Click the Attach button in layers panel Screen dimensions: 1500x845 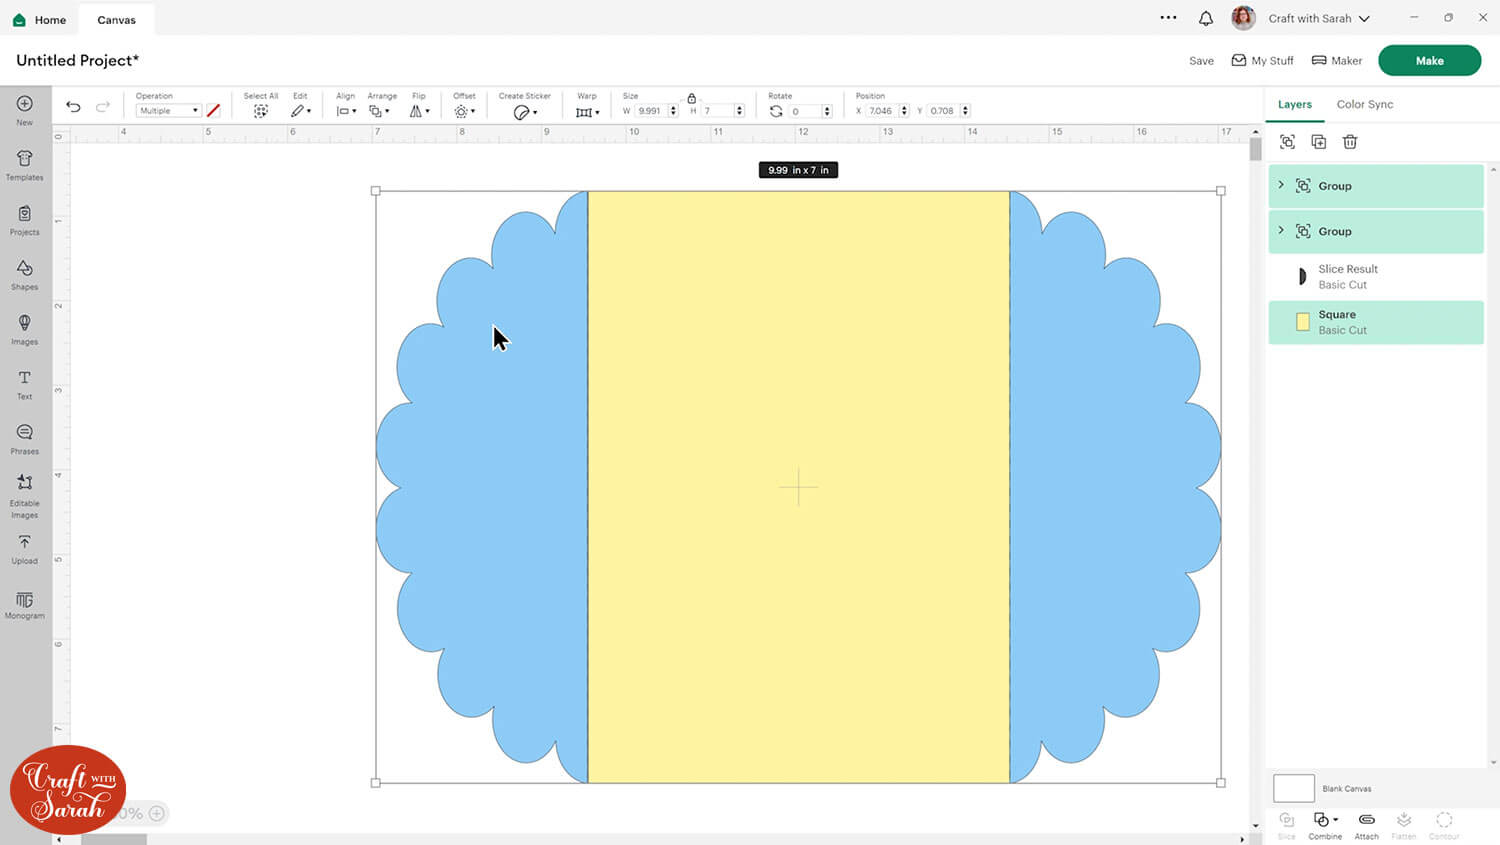point(1366,824)
